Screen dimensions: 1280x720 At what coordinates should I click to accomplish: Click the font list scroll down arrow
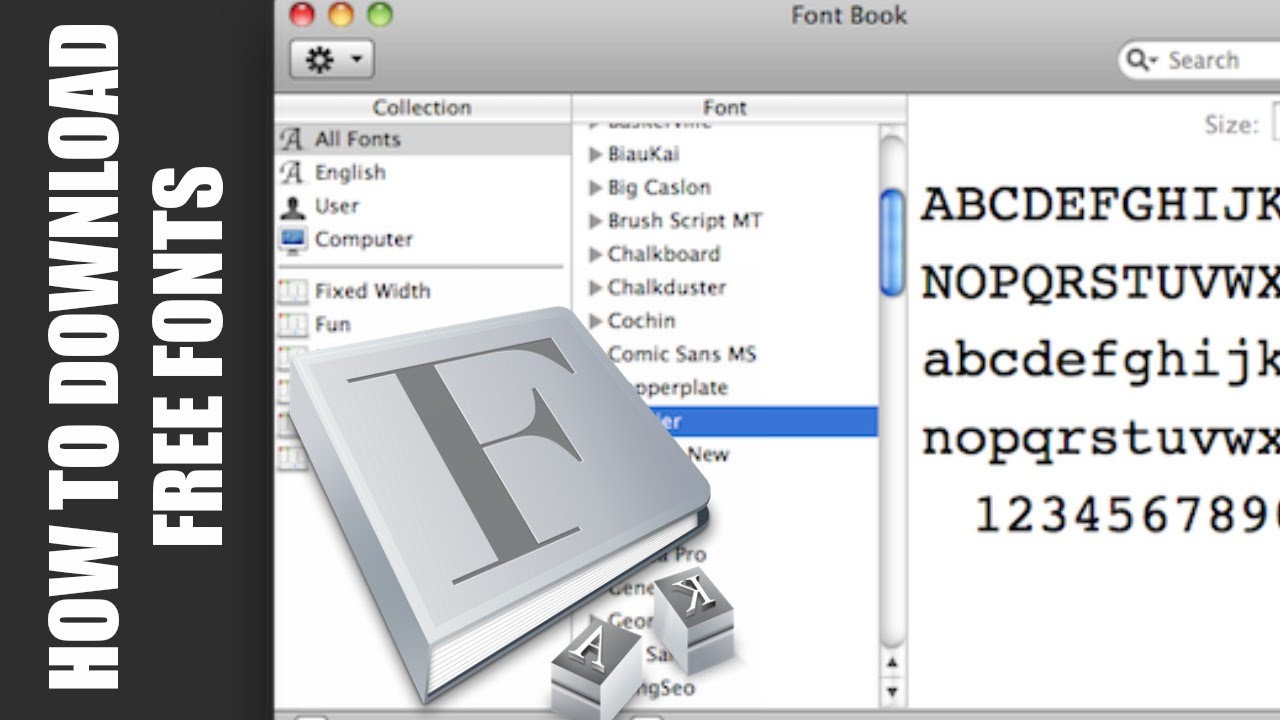pos(892,691)
